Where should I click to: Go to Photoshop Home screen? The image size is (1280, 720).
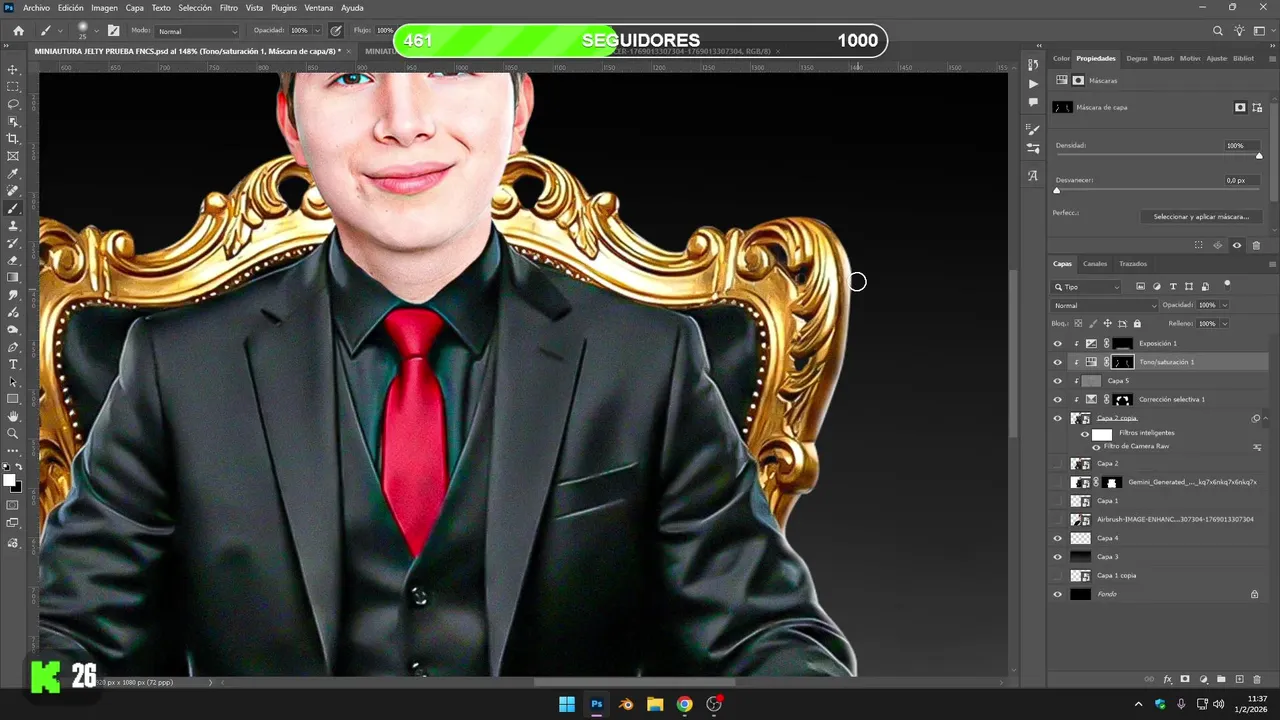pos(18,31)
